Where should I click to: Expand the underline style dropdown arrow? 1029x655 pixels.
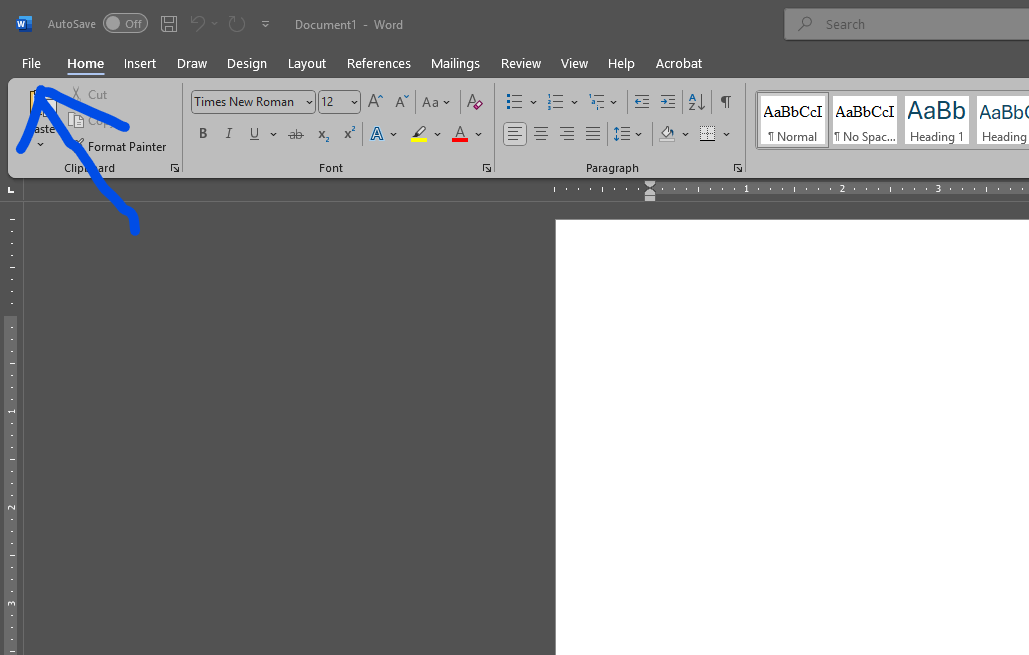[273, 135]
